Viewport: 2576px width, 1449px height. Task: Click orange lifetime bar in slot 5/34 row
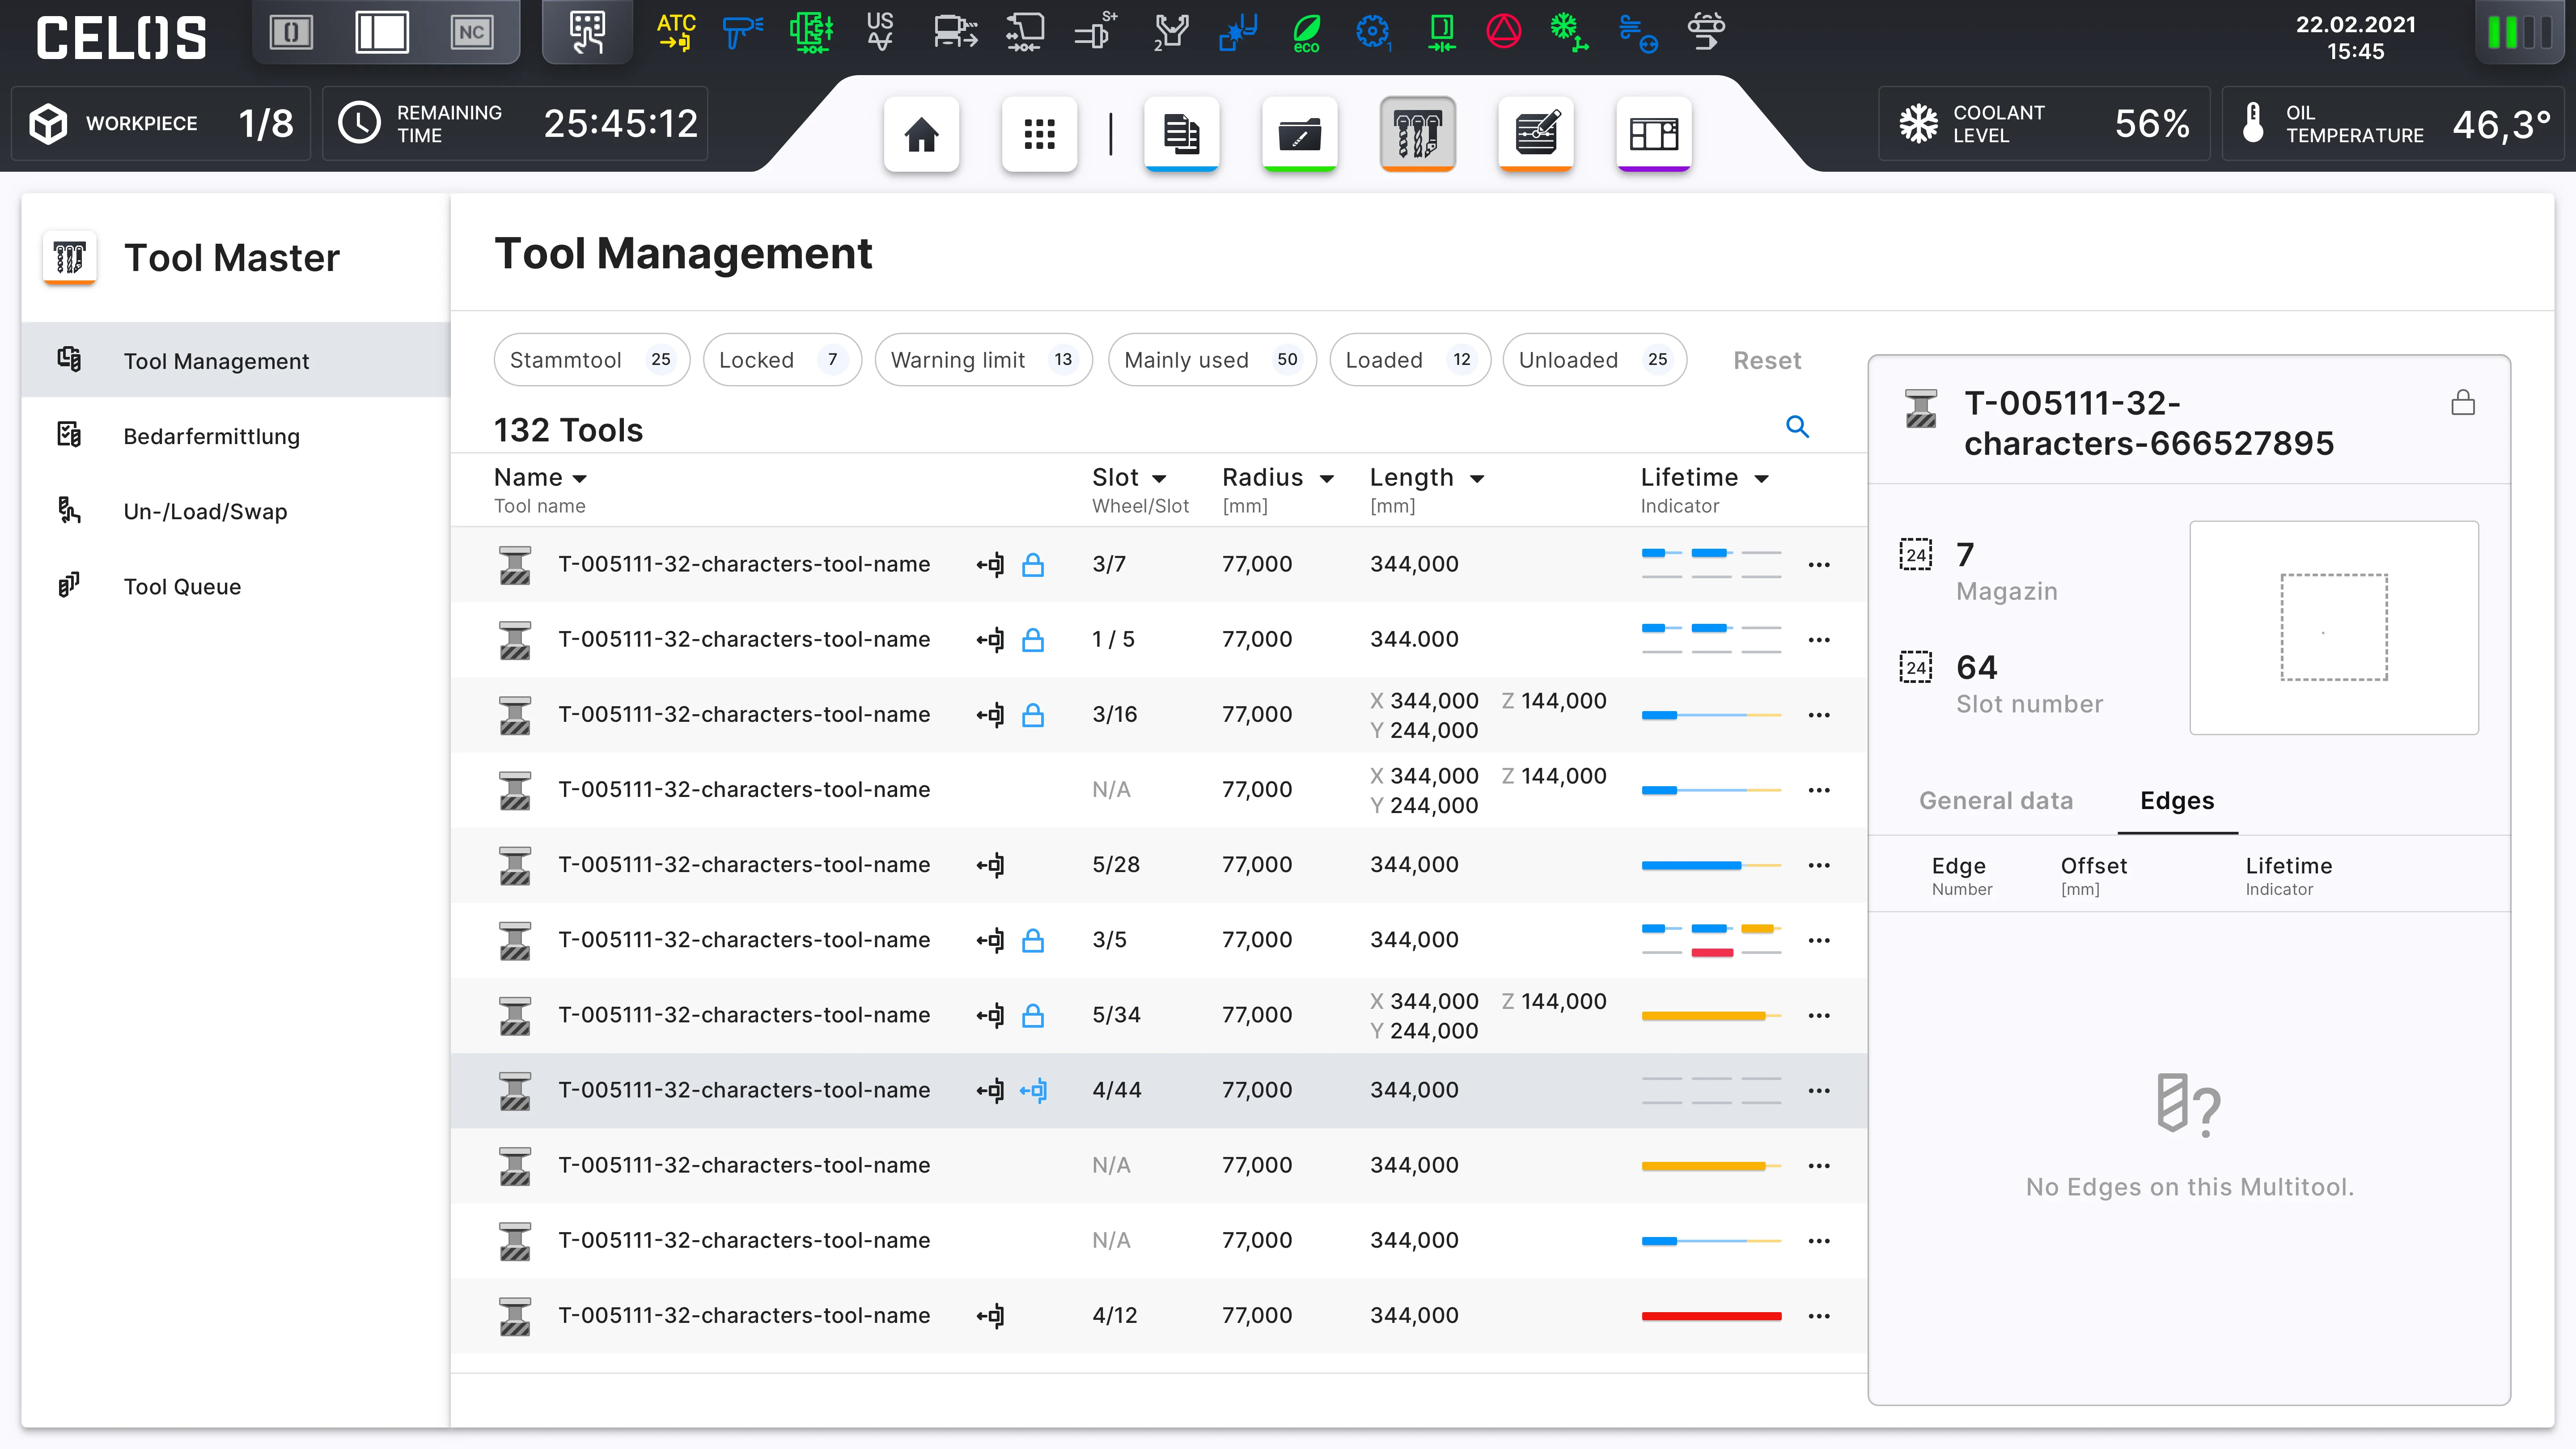point(1711,1016)
